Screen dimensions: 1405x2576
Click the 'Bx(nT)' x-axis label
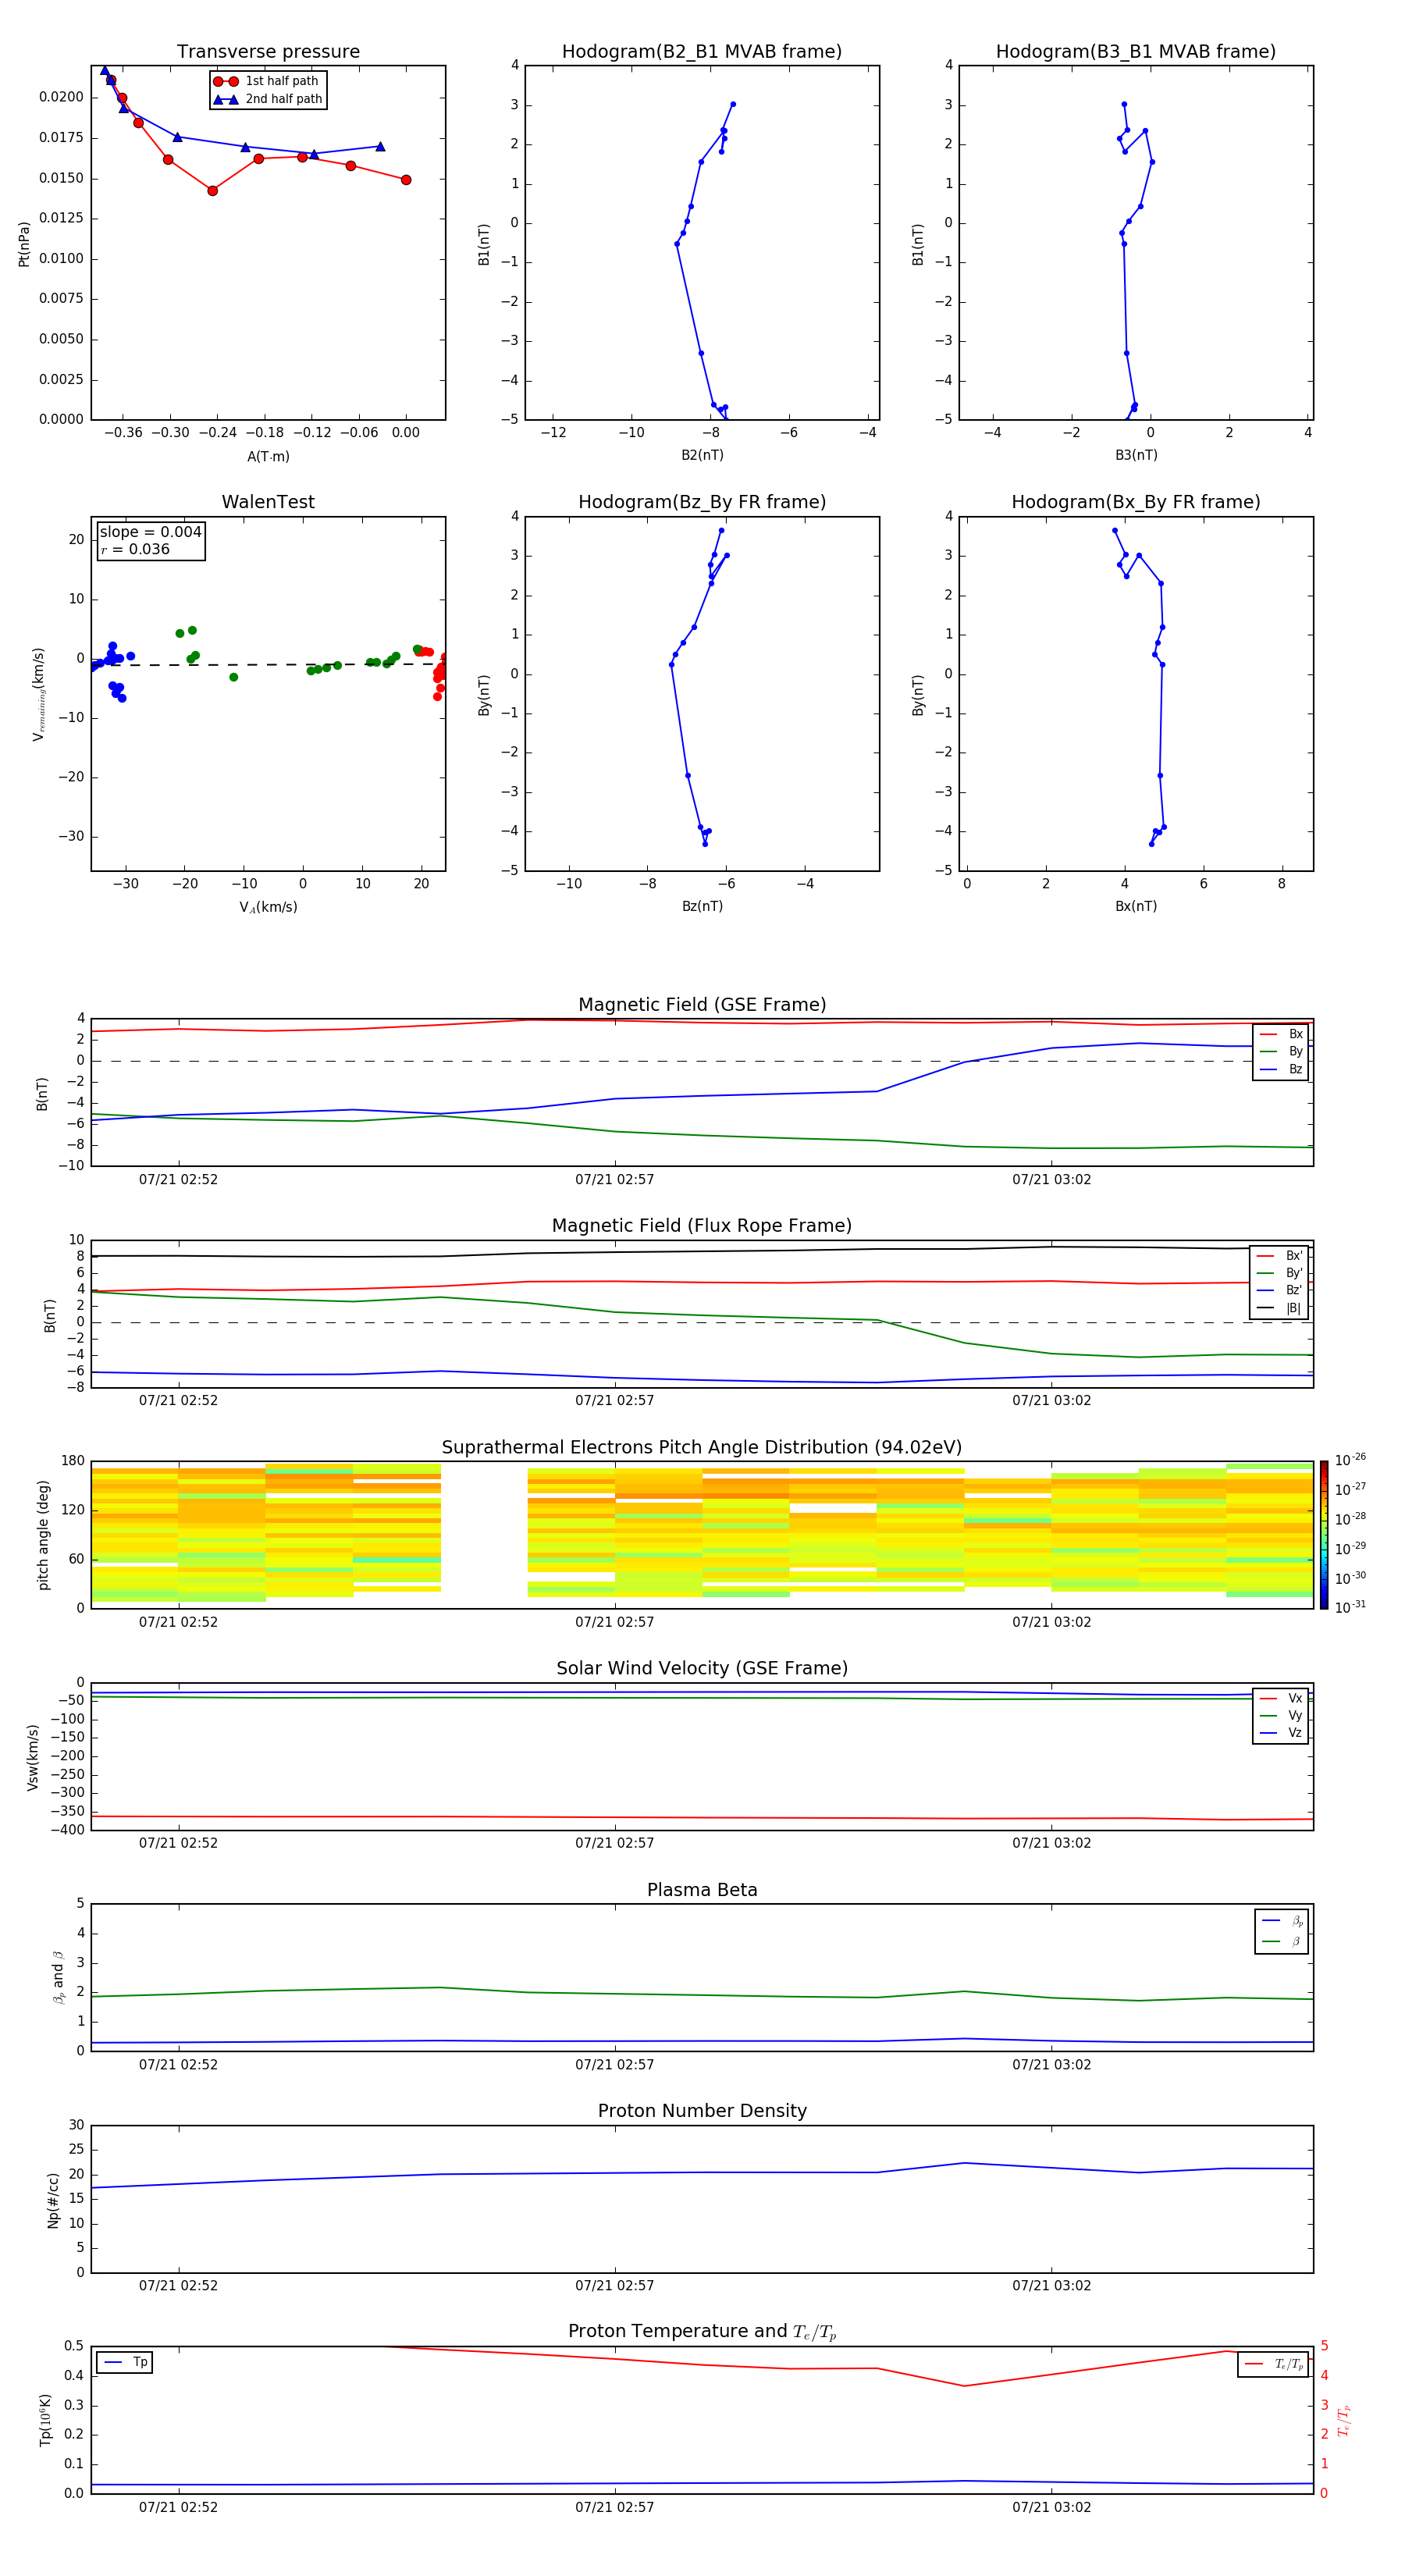(1136, 906)
